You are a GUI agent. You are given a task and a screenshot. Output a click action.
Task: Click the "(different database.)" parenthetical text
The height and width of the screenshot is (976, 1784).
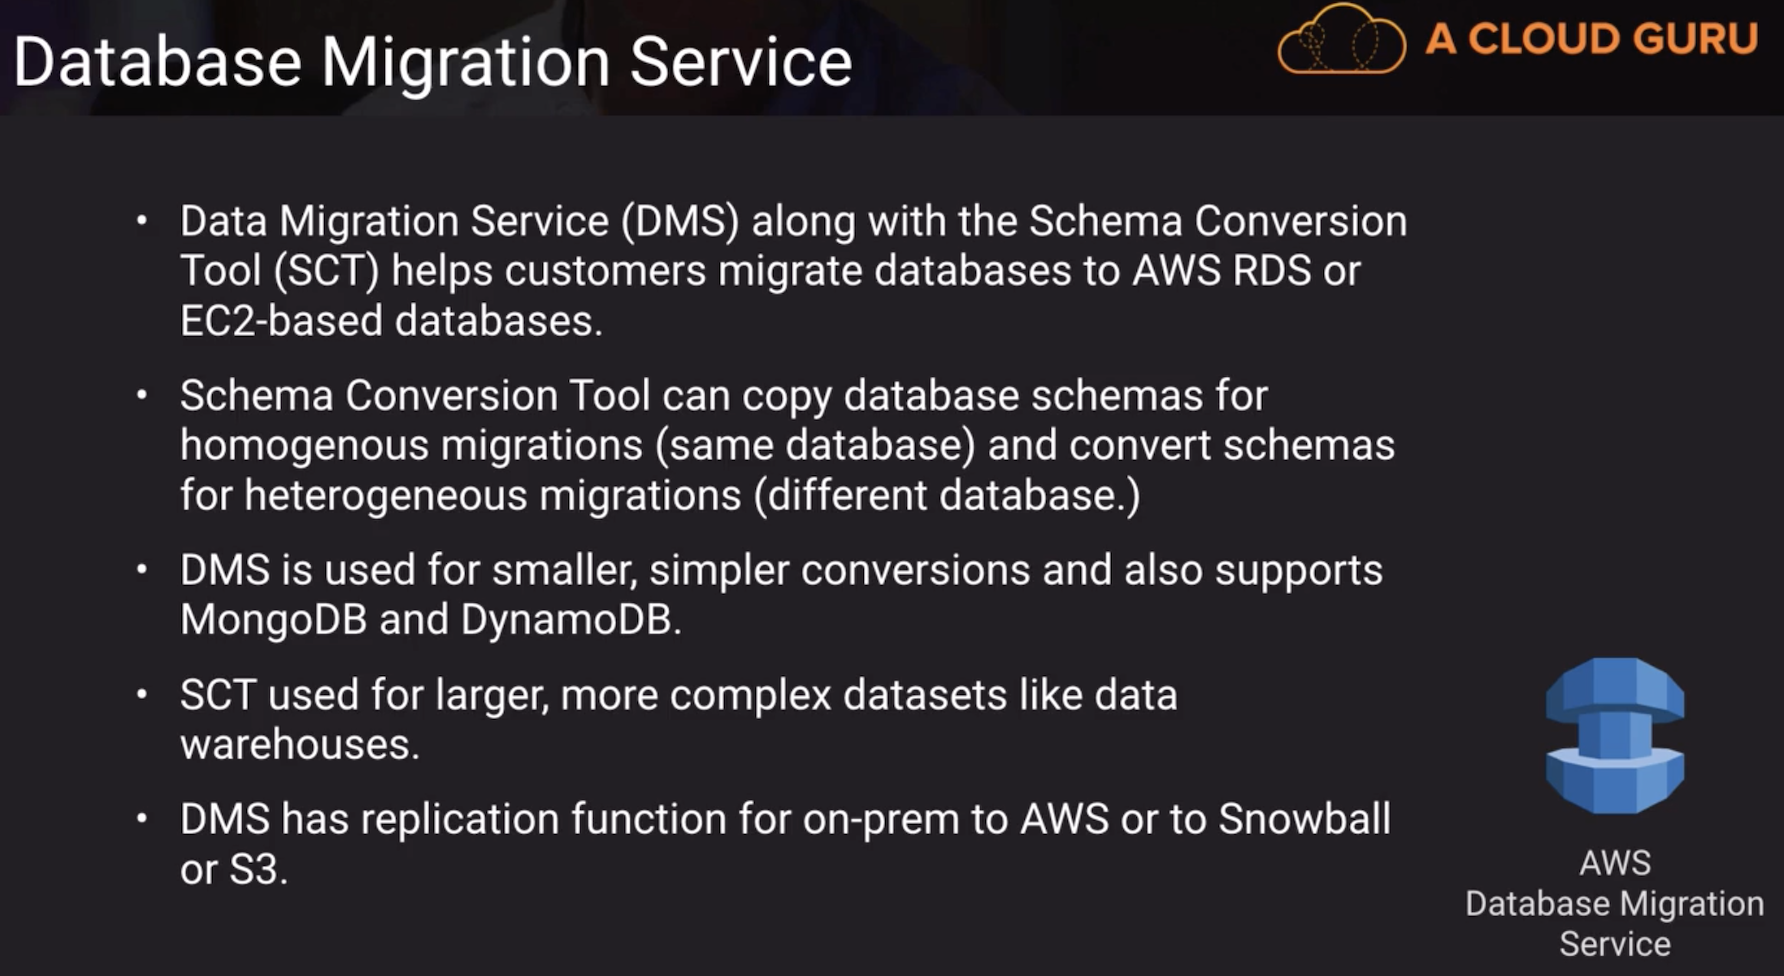coord(946,496)
